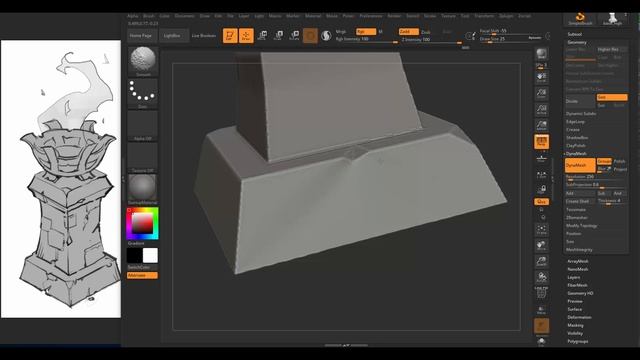Toggle the Smt option next to Divide
This screenshot has height=360, width=640.
tap(611, 97)
